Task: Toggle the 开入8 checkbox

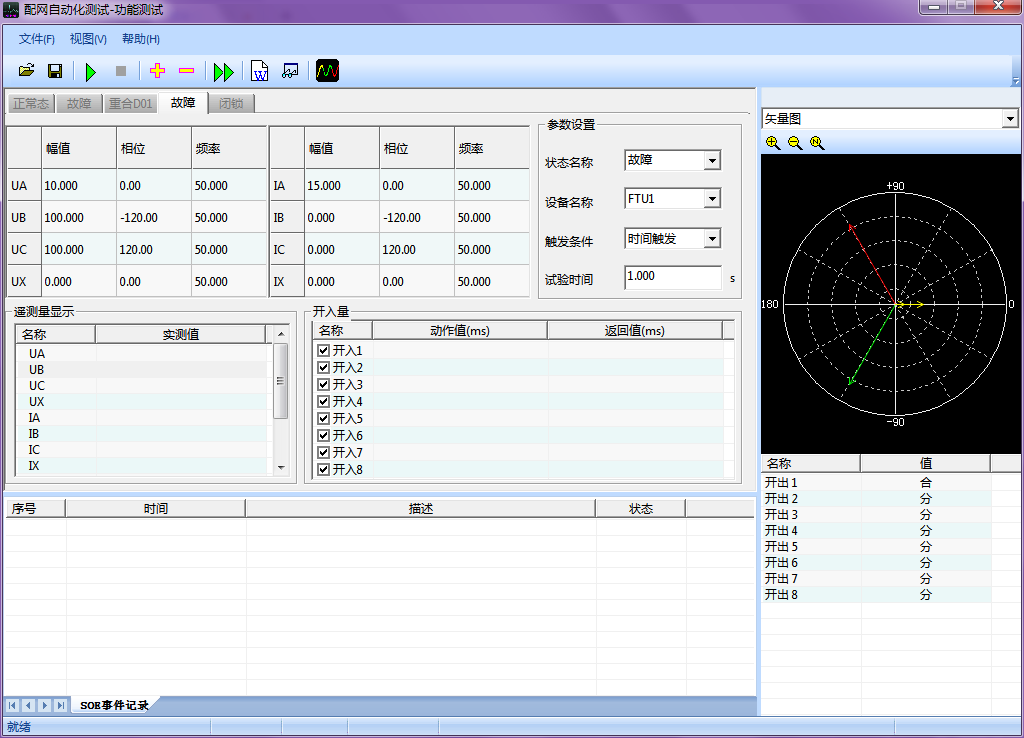Action: 323,469
